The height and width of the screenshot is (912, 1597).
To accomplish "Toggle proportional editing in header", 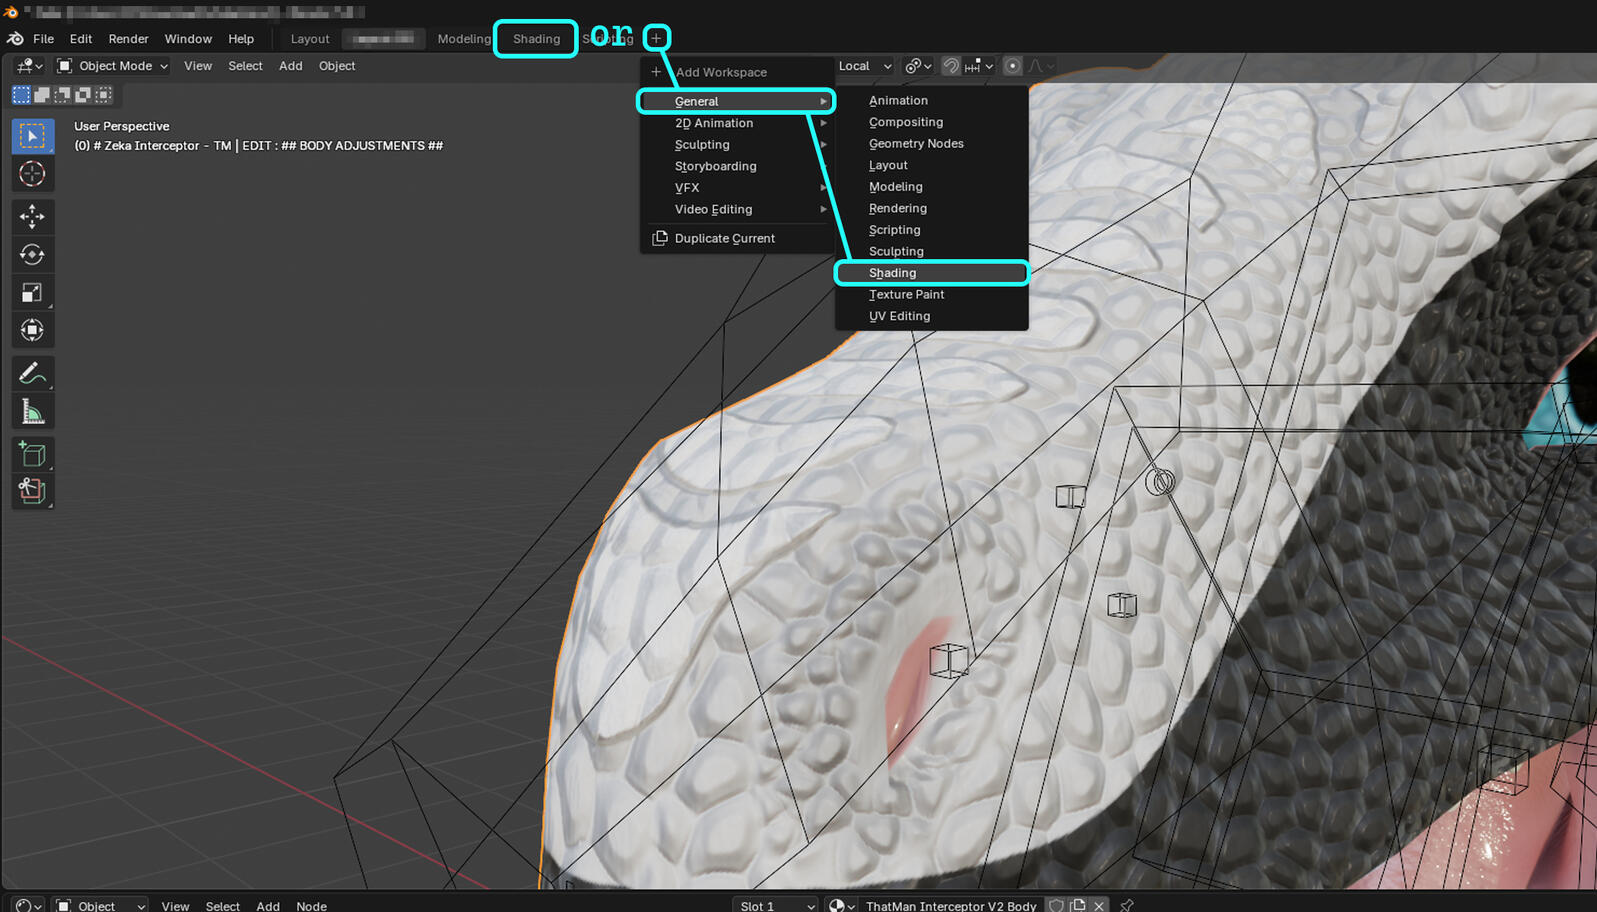I will click(1012, 66).
